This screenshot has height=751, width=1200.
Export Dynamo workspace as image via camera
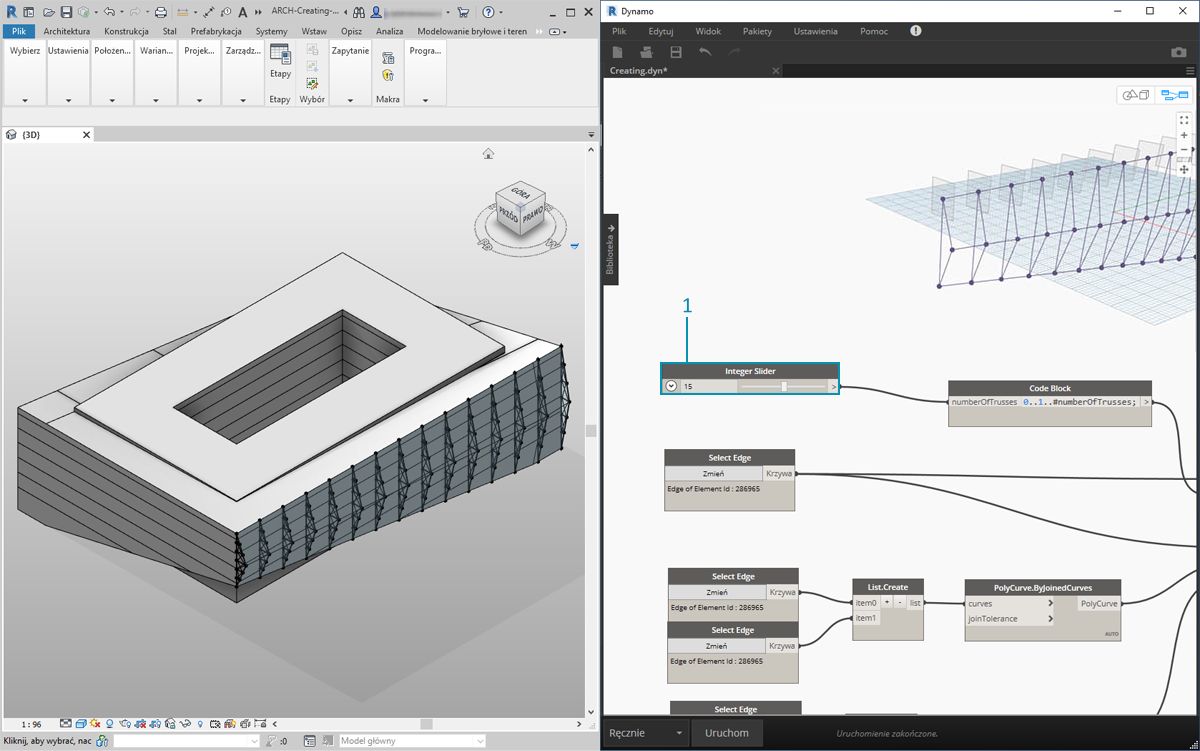pyautogui.click(x=1179, y=52)
